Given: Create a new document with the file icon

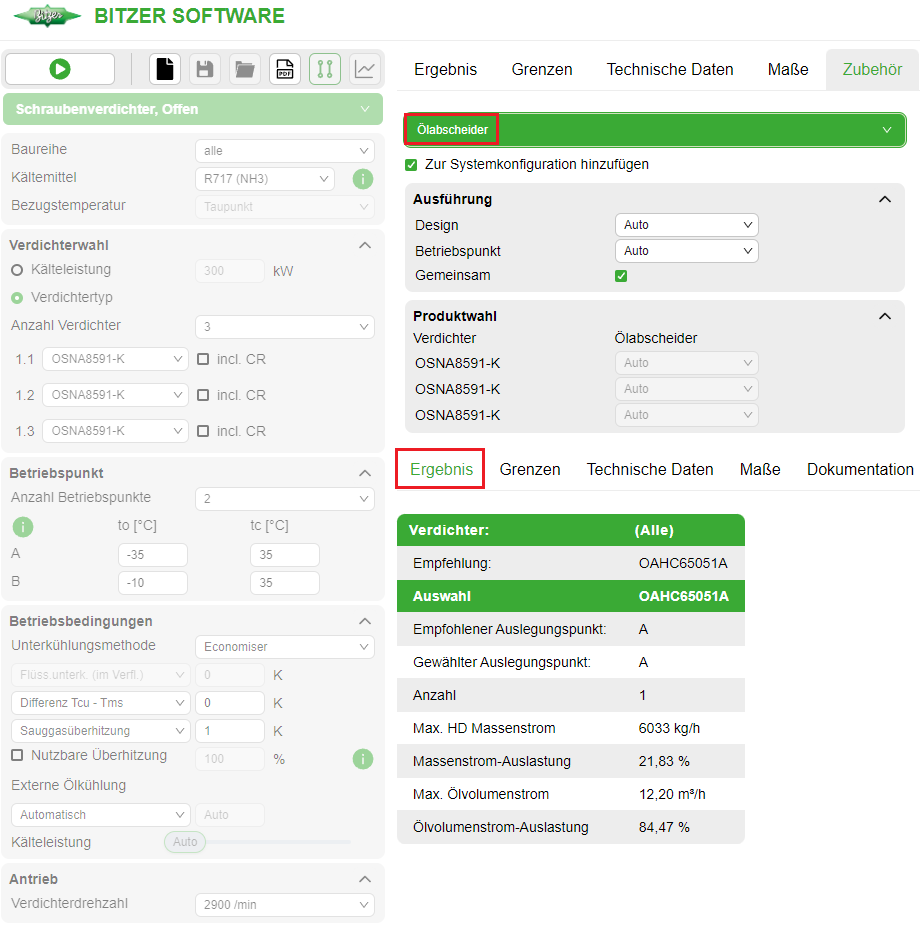Looking at the screenshot, I should click(x=165, y=69).
